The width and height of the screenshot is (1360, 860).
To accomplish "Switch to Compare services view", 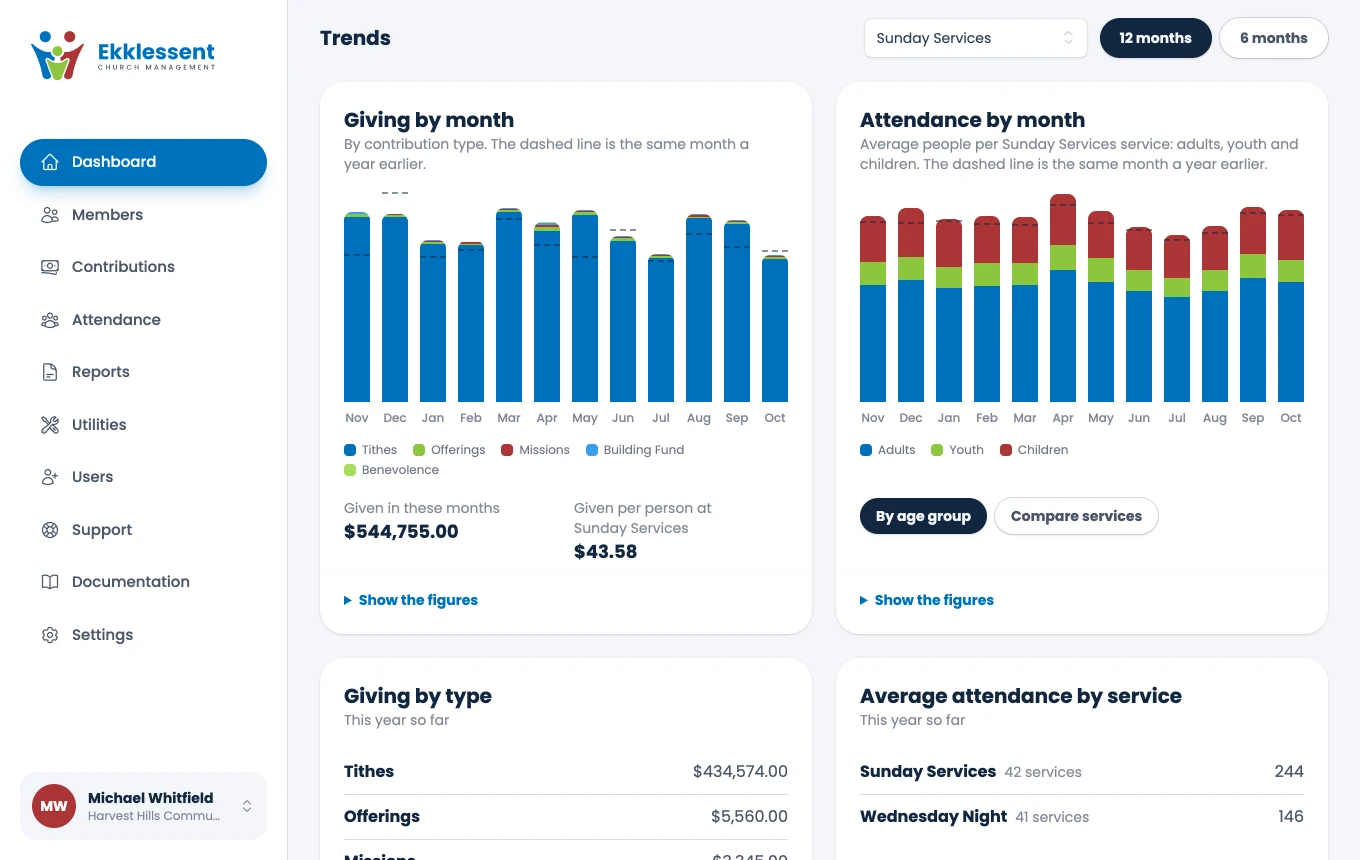I will tap(1076, 516).
